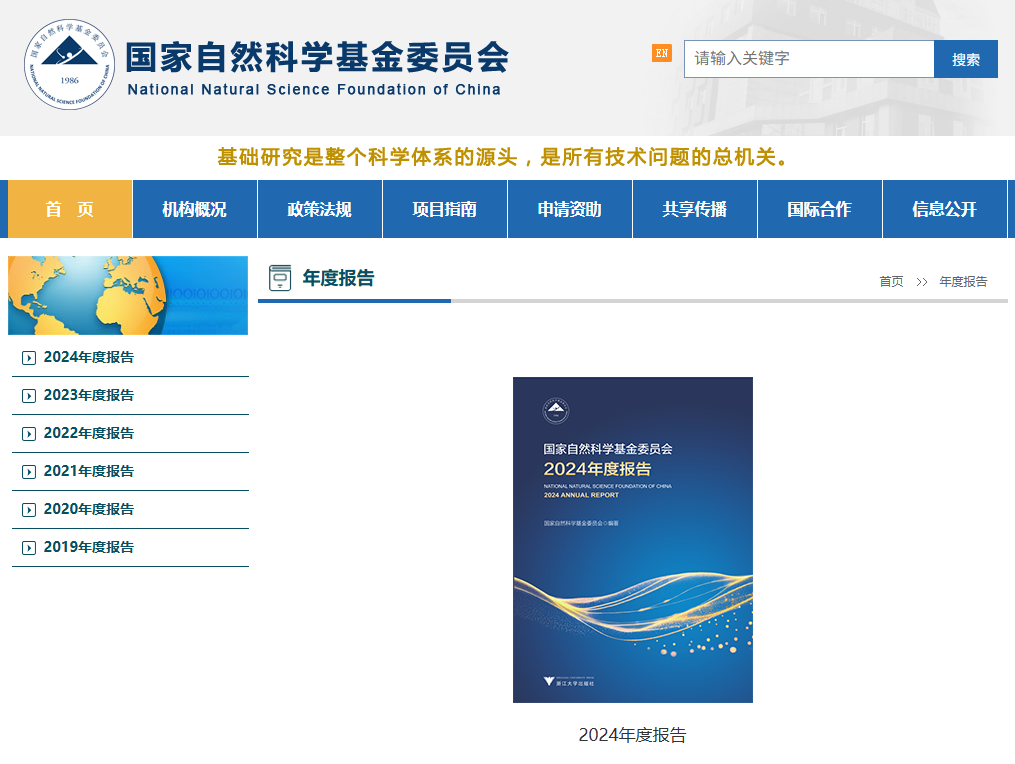Select 申请资助 in the navigation bar
This screenshot has height=764, width=1015.
pos(569,208)
